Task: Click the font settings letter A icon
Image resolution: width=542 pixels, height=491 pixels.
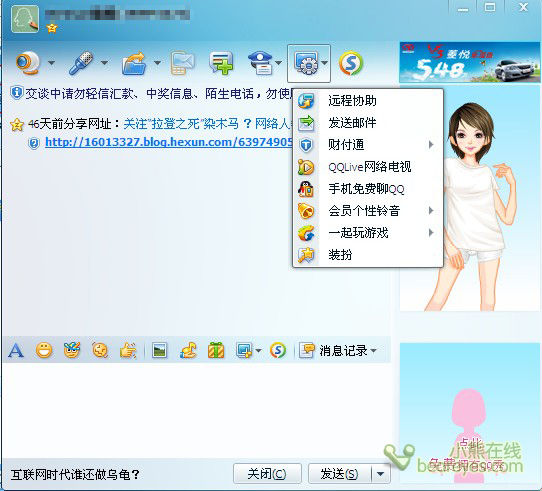Action: 16,351
